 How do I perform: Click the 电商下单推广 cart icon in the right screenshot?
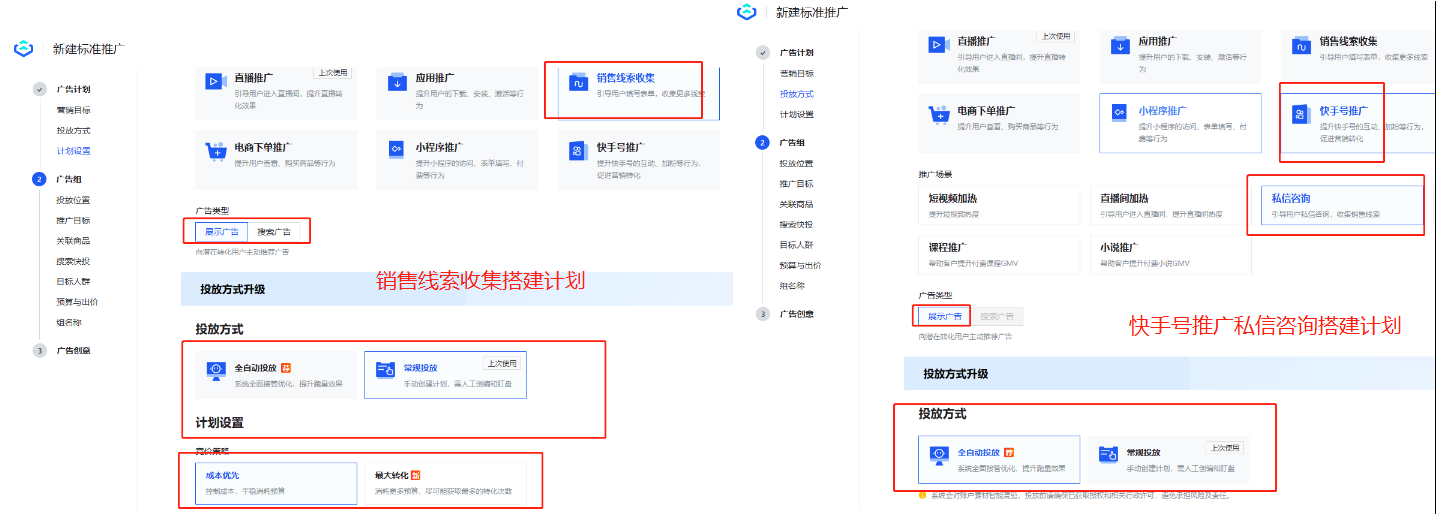point(938,115)
